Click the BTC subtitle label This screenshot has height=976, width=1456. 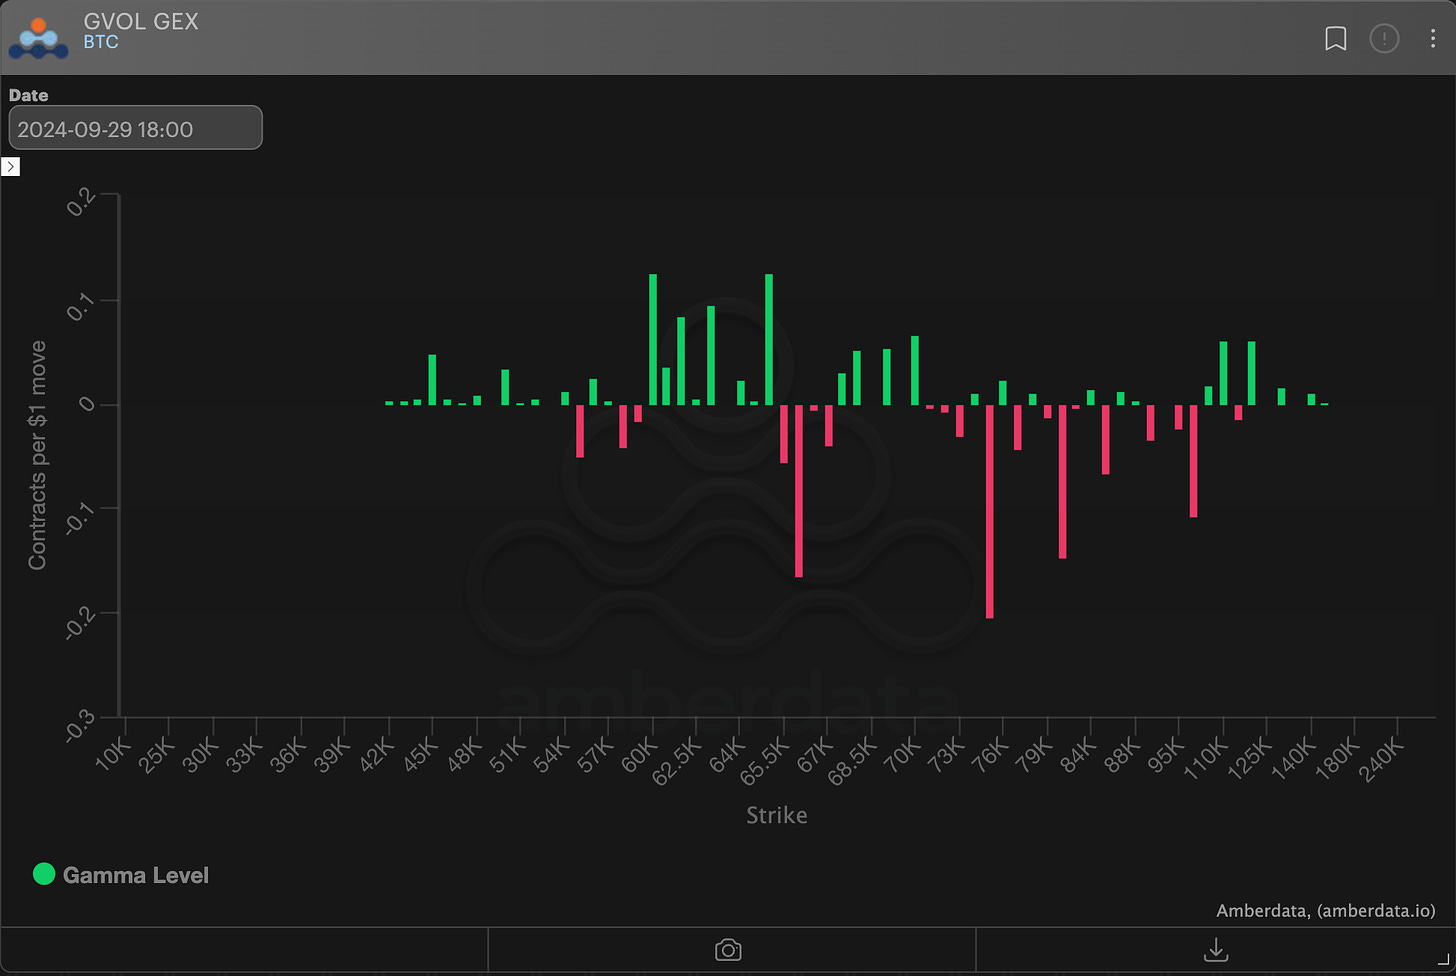[101, 43]
